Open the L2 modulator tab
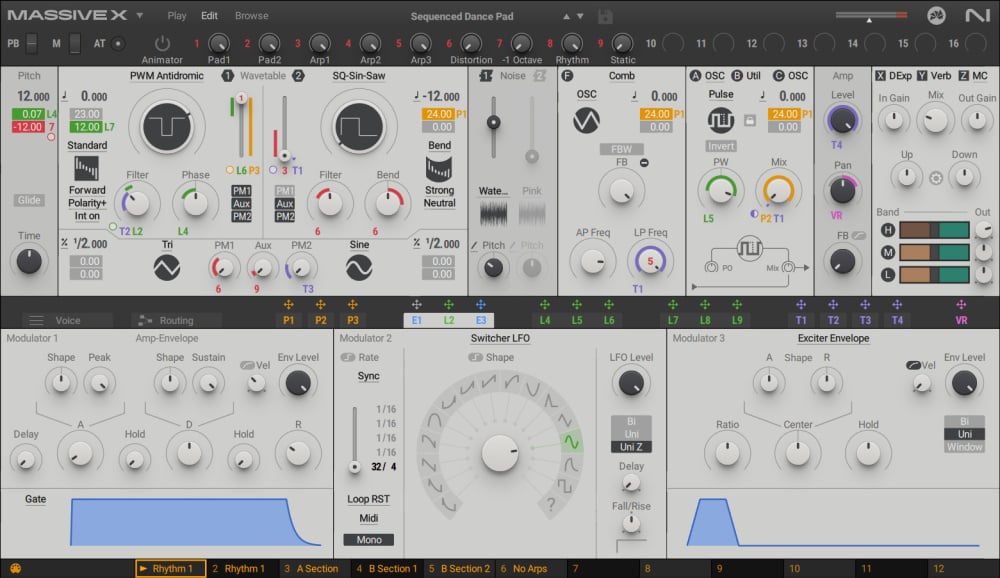 (x=449, y=320)
